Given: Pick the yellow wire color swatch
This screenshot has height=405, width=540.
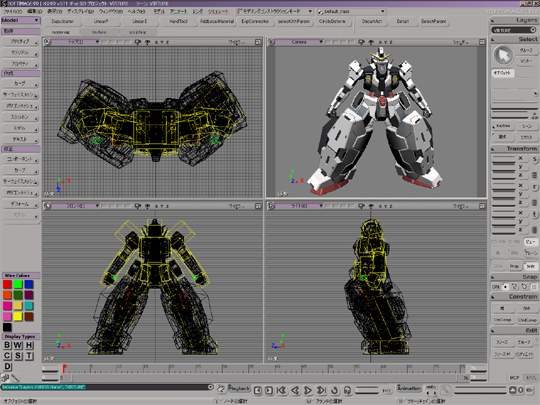Looking at the screenshot, I should click(18, 316).
